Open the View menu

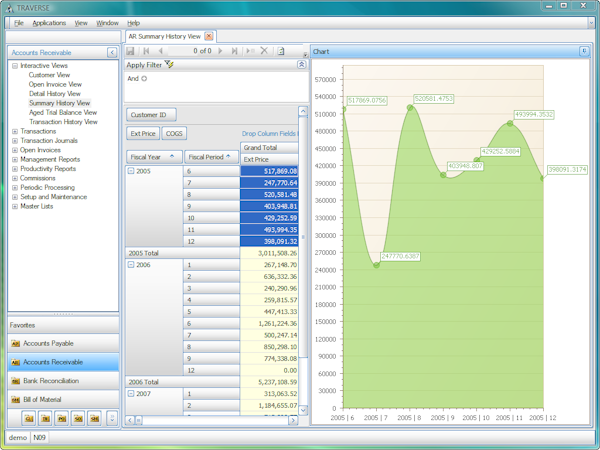tap(81, 23)
